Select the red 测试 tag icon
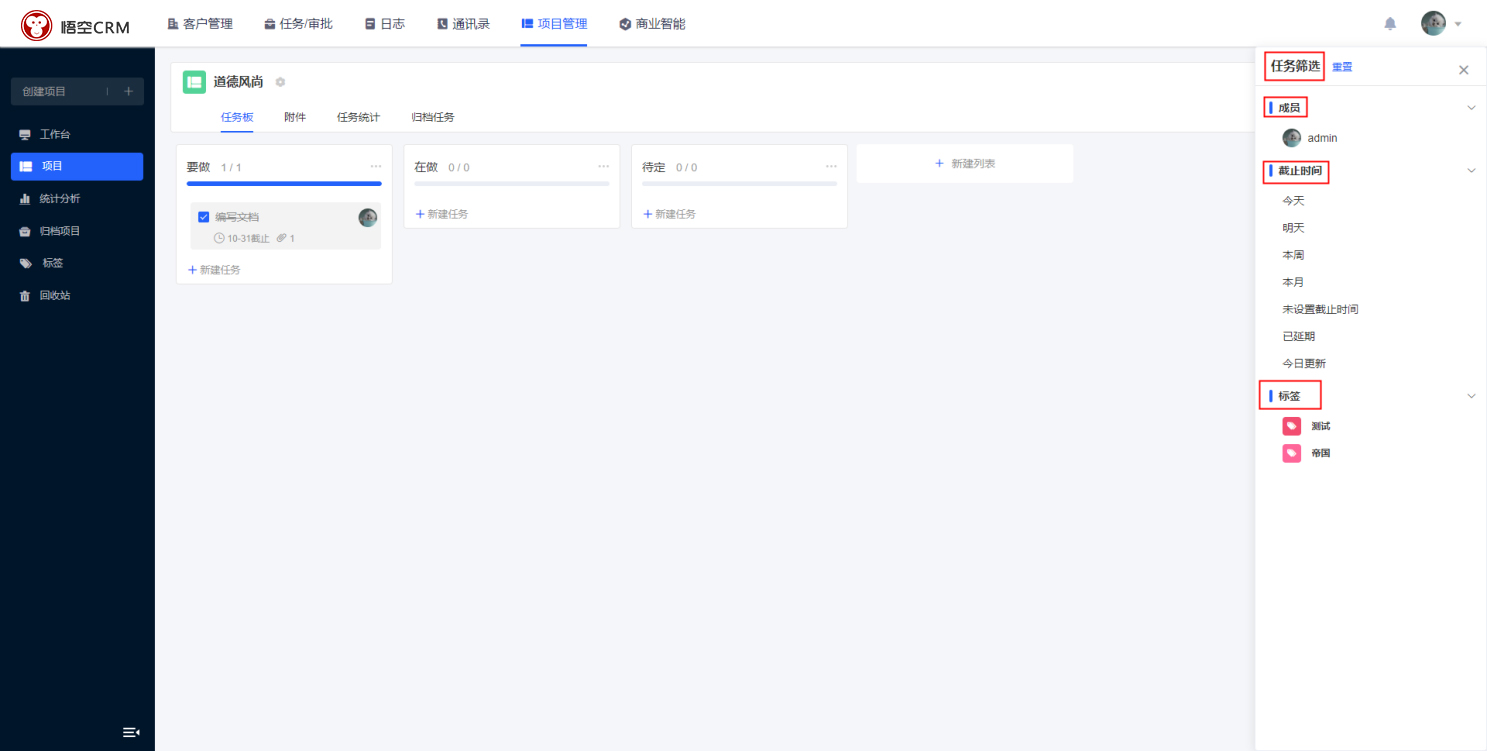Screen dimensions: 1487x751 click(1292, 426)
